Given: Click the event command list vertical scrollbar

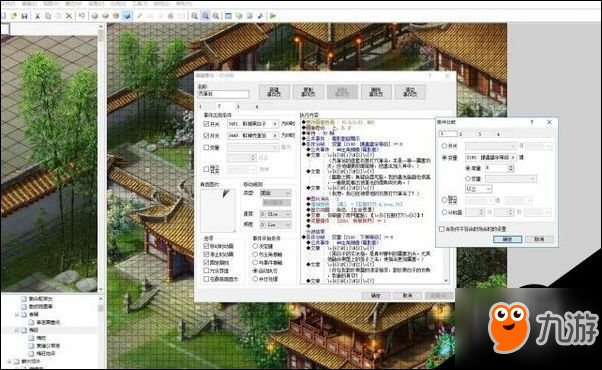Looking at the screenshot, I should (446, 202).
